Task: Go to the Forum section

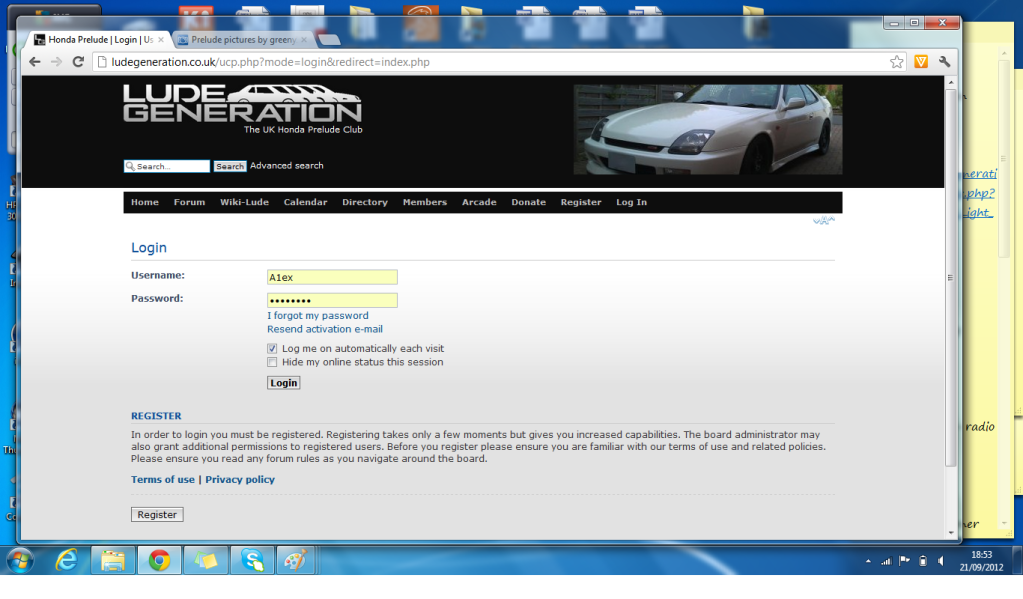Action: [189, 202]
